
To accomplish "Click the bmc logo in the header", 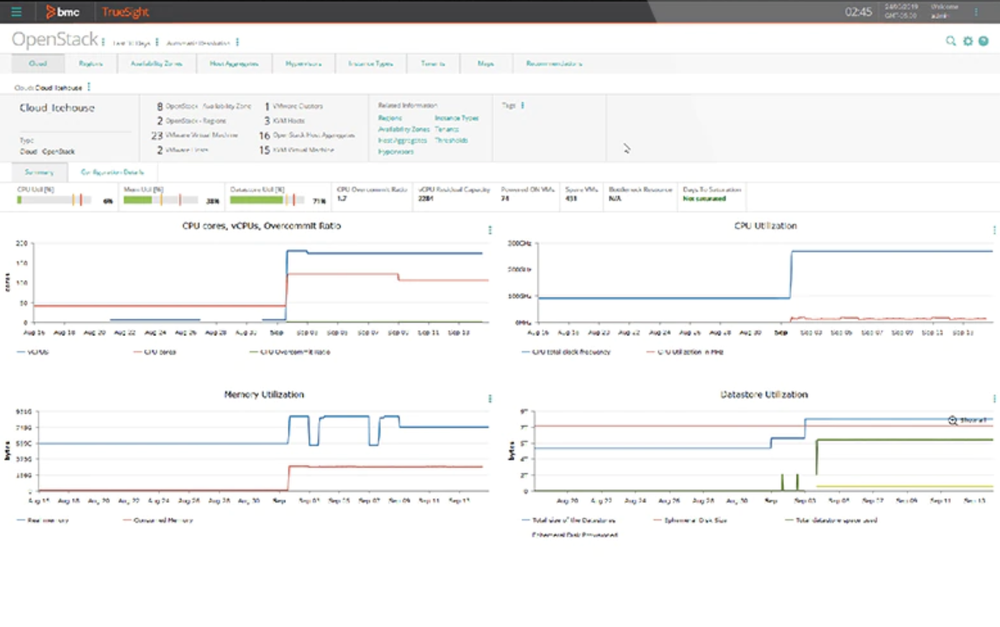I will pos(62,11).
